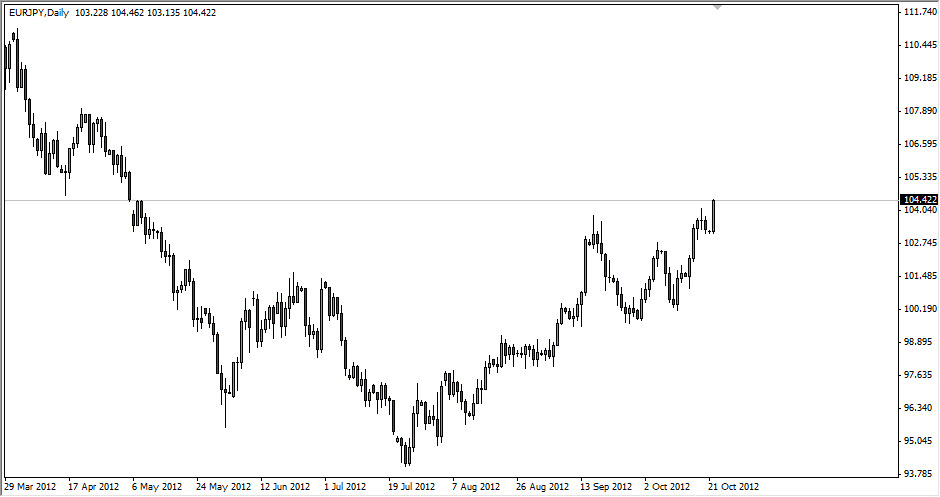Screen dimensions: 940x497
Task: Click the 7 Aug 2012 date label
Action: tap(476, 487)
